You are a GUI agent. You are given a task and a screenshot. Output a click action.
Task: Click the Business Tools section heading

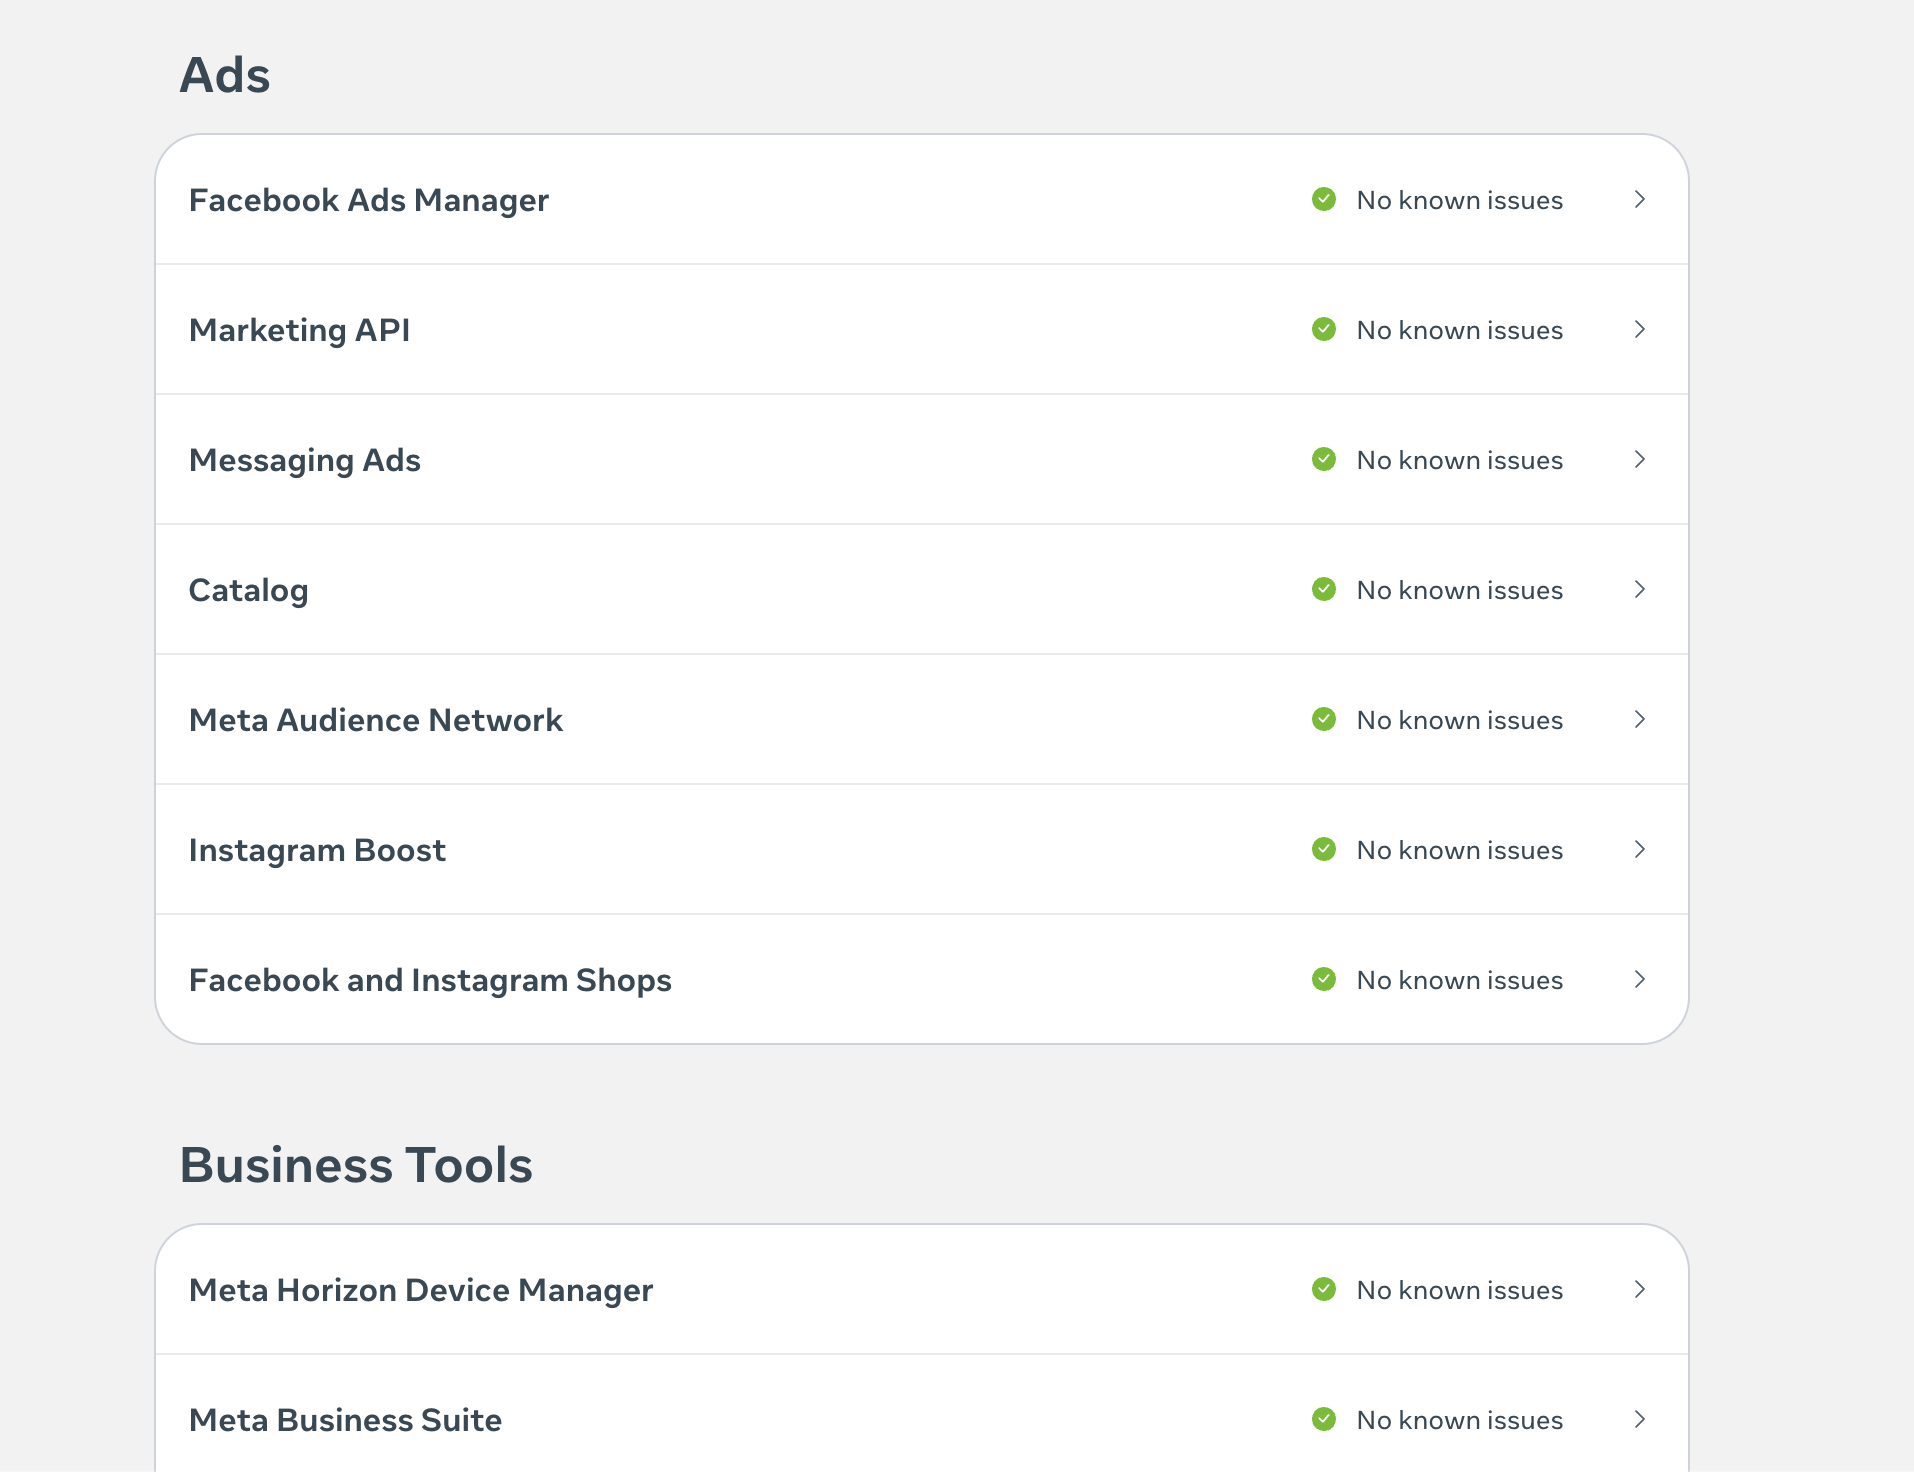[x=356, y=1165]
